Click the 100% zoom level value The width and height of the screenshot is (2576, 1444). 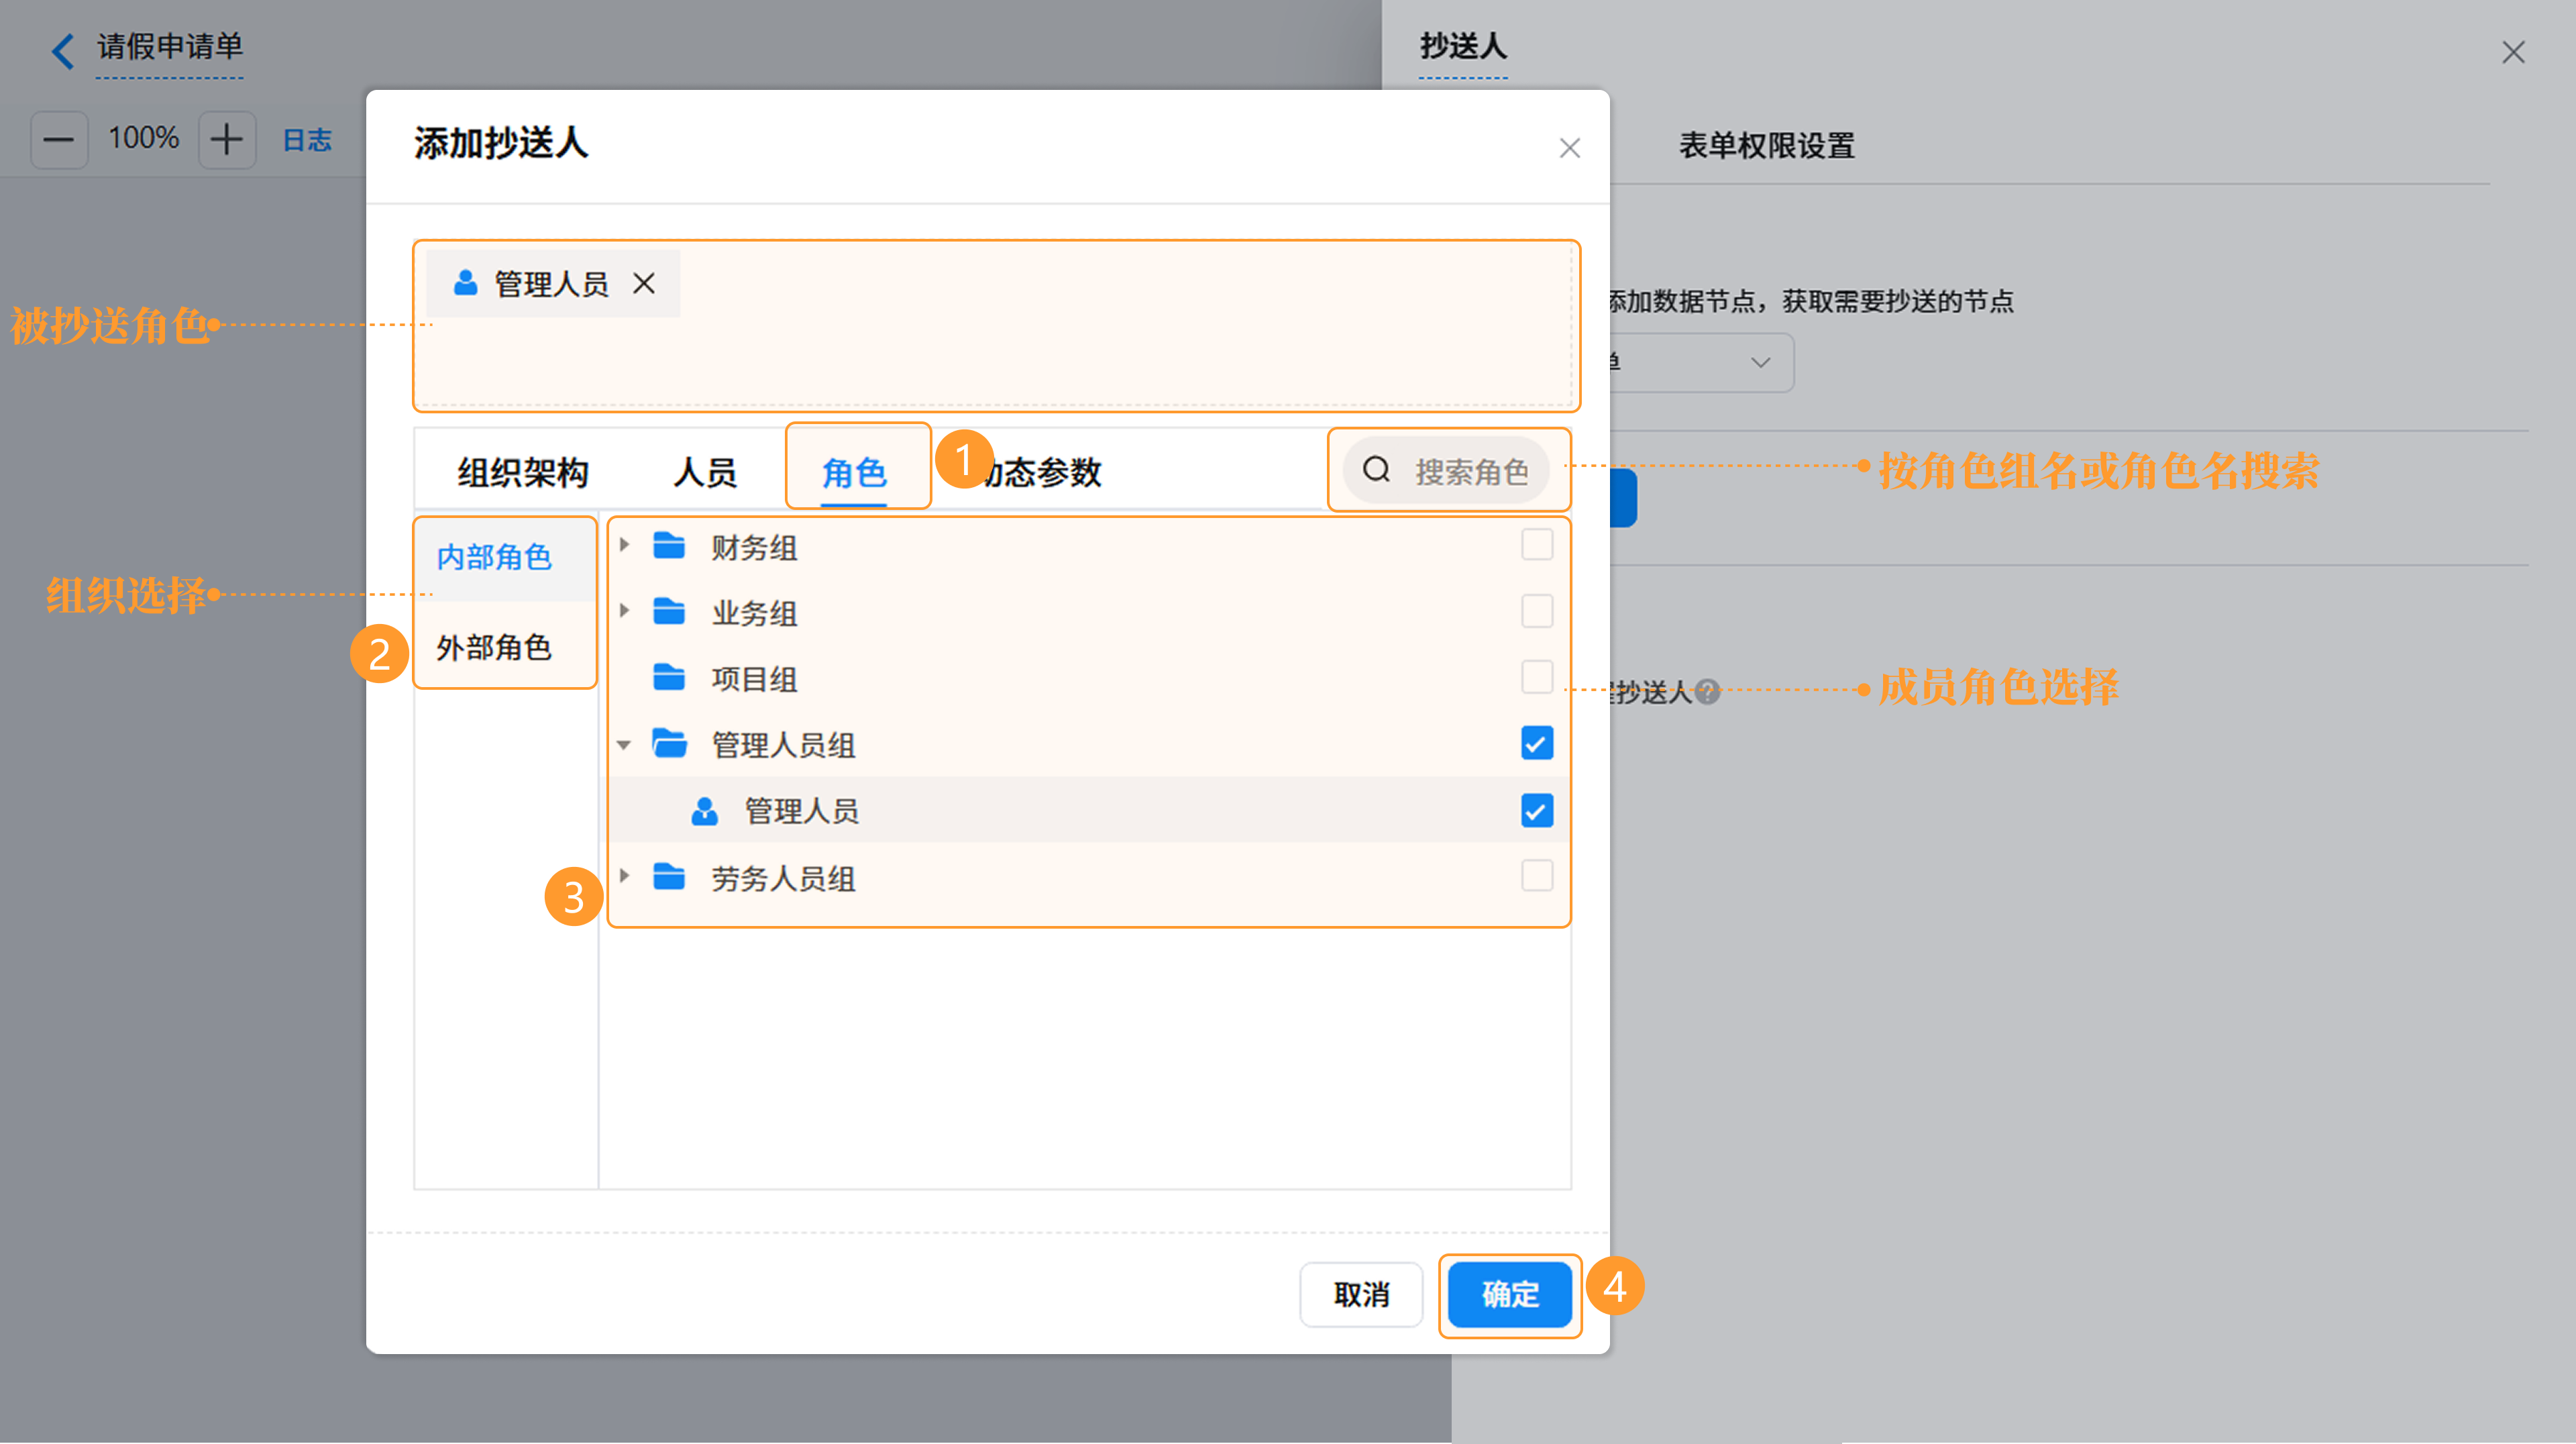tap(144, 138)
